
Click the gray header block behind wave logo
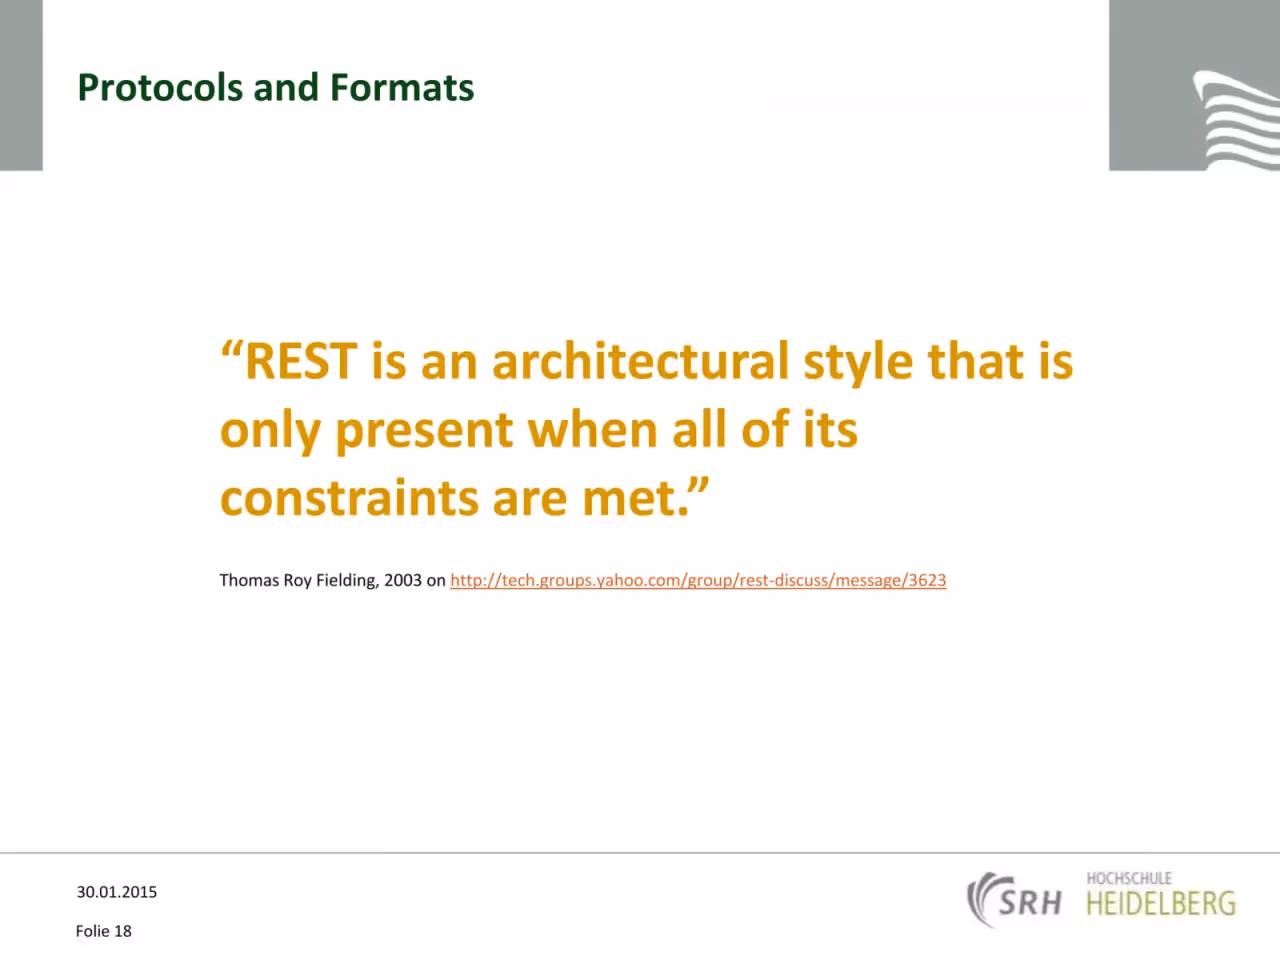point(1194,85)
